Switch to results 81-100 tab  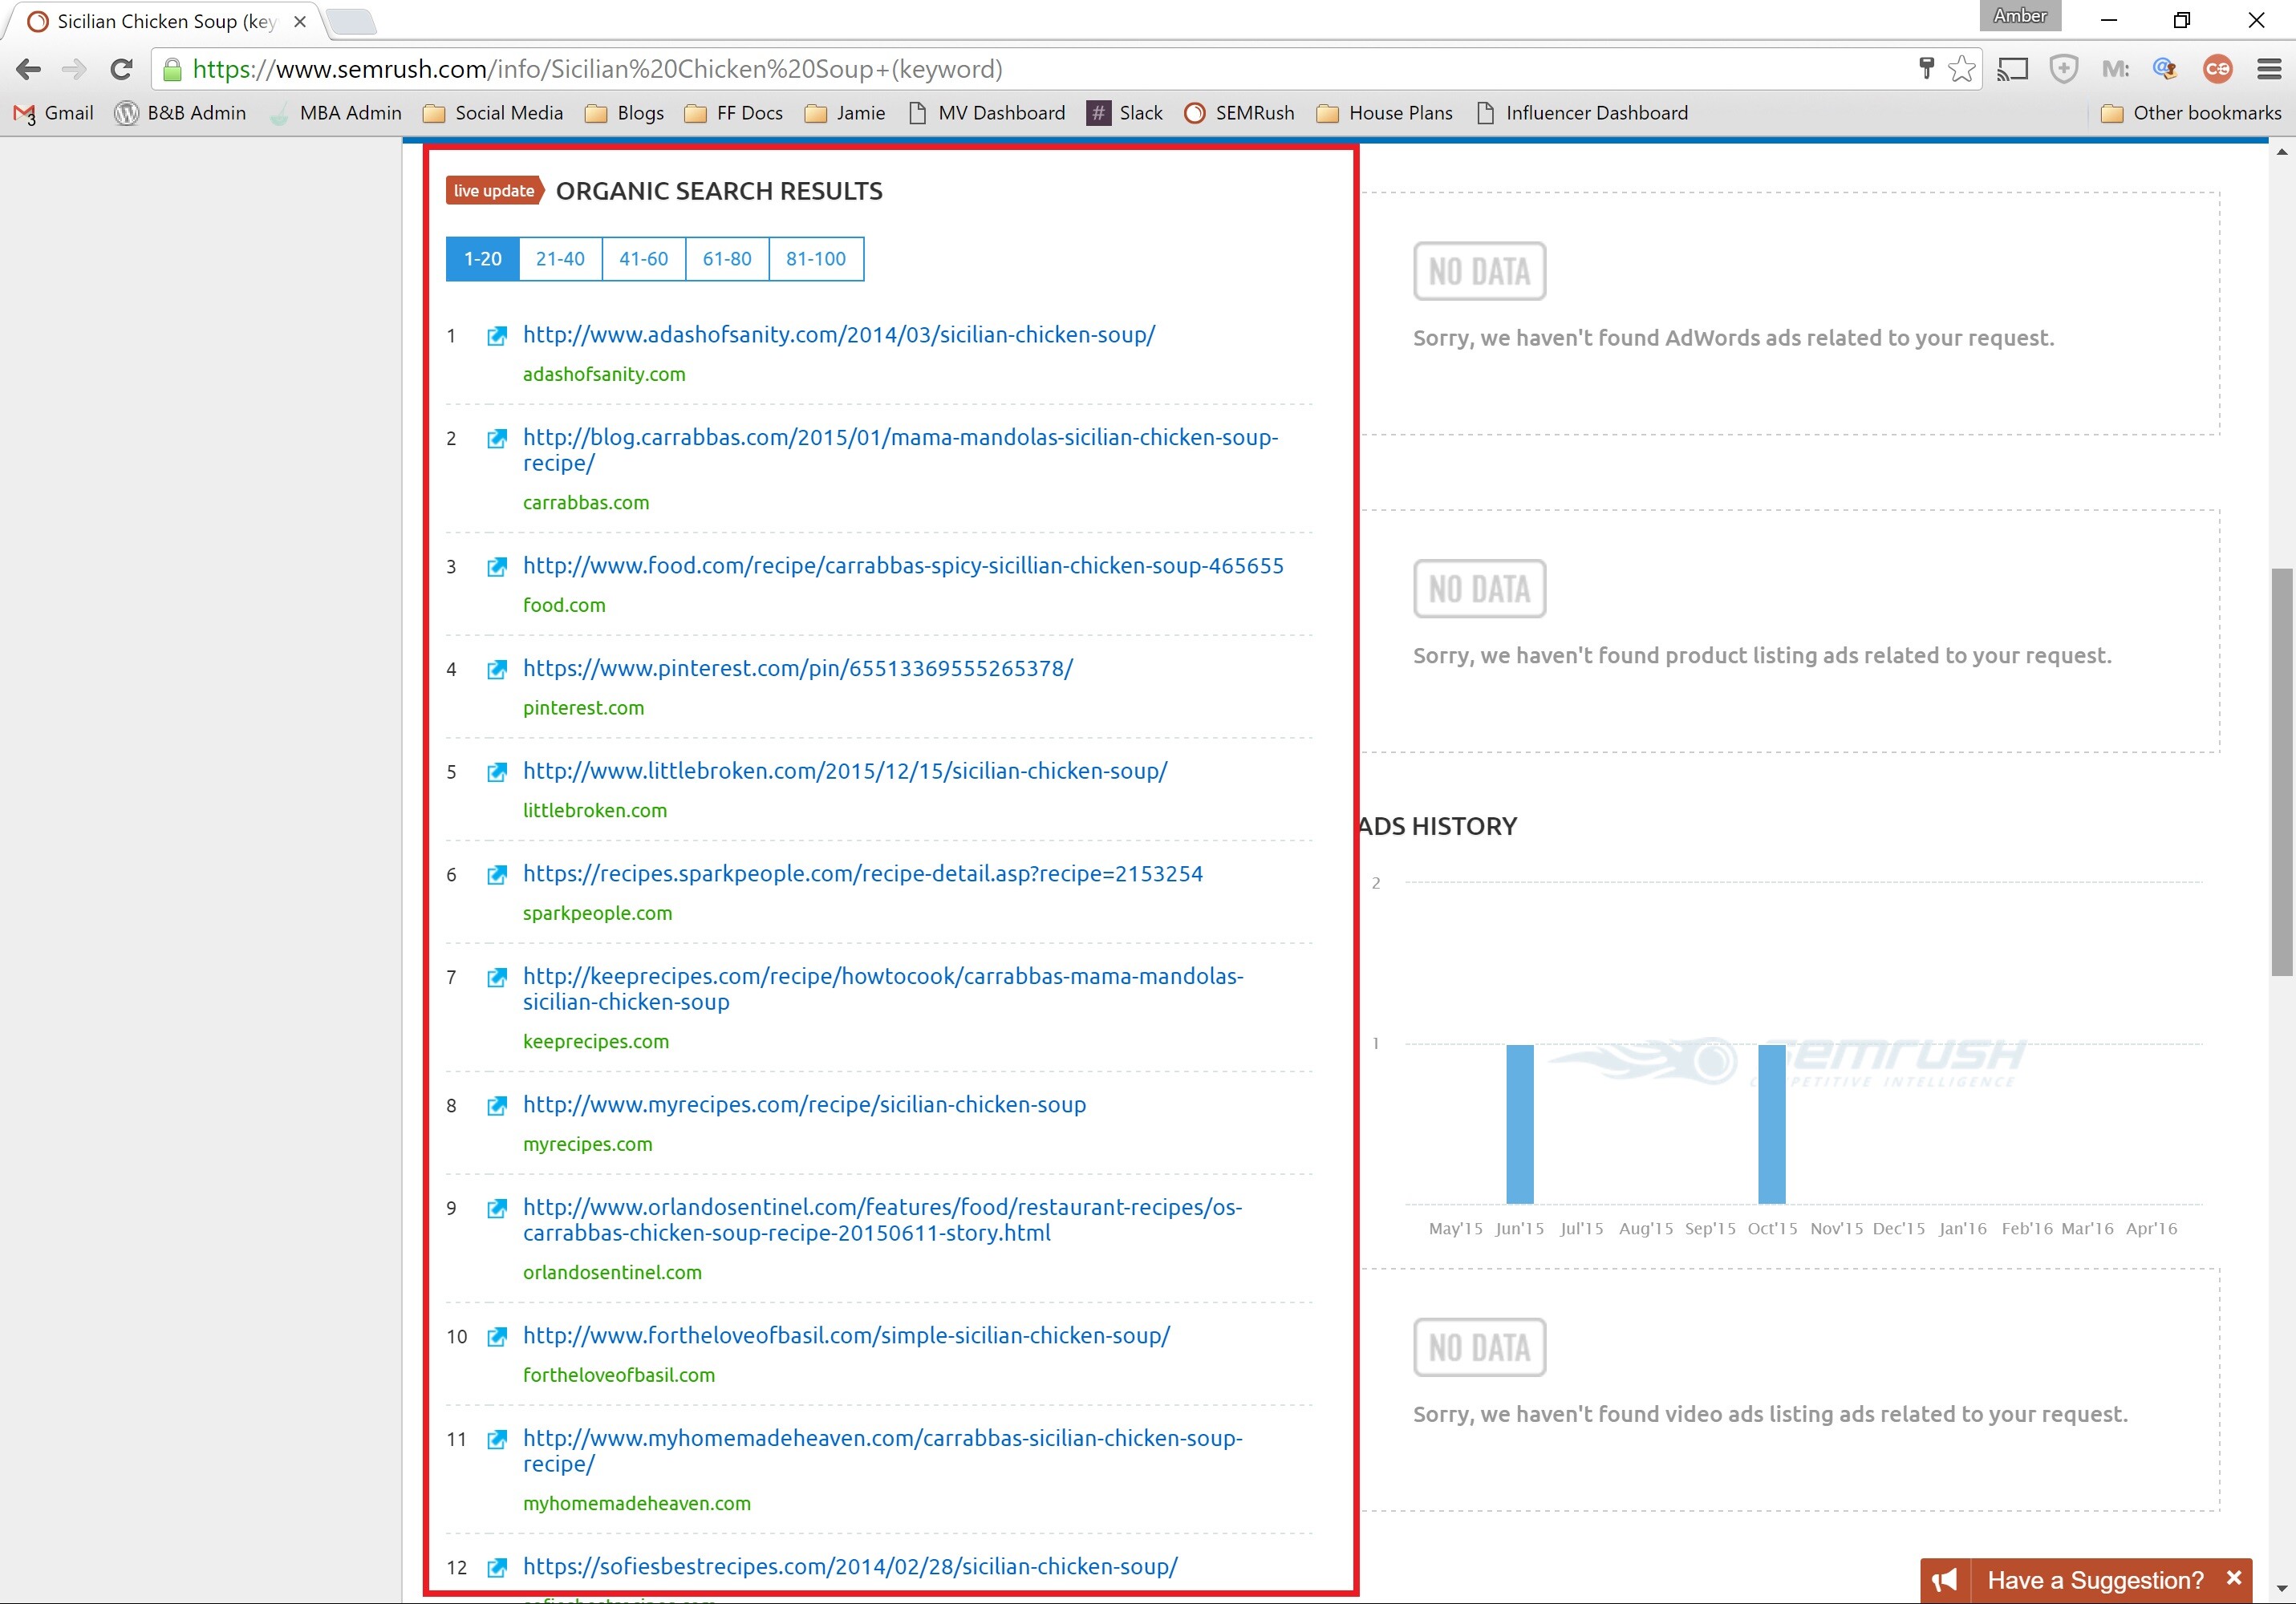click(x=816, y=259)
